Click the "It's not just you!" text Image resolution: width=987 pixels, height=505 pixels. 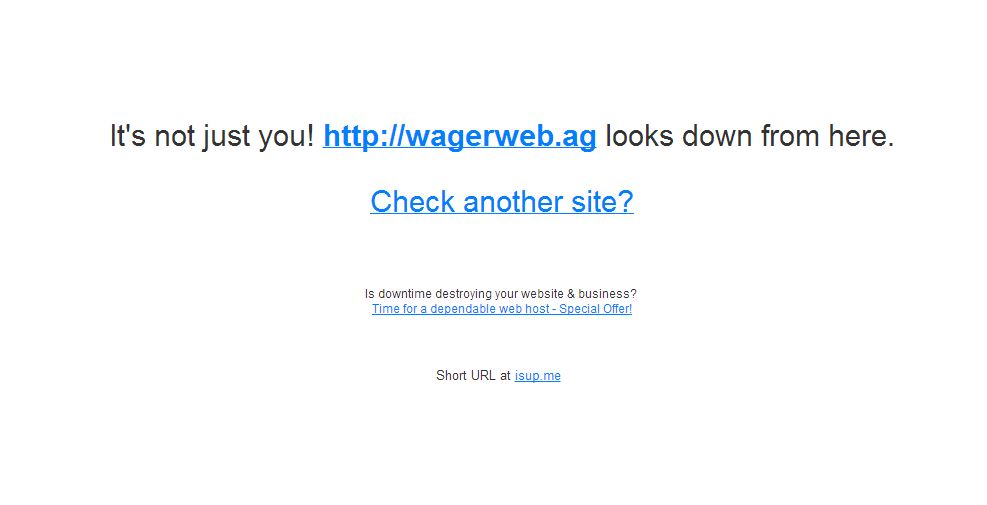[212, 137]
